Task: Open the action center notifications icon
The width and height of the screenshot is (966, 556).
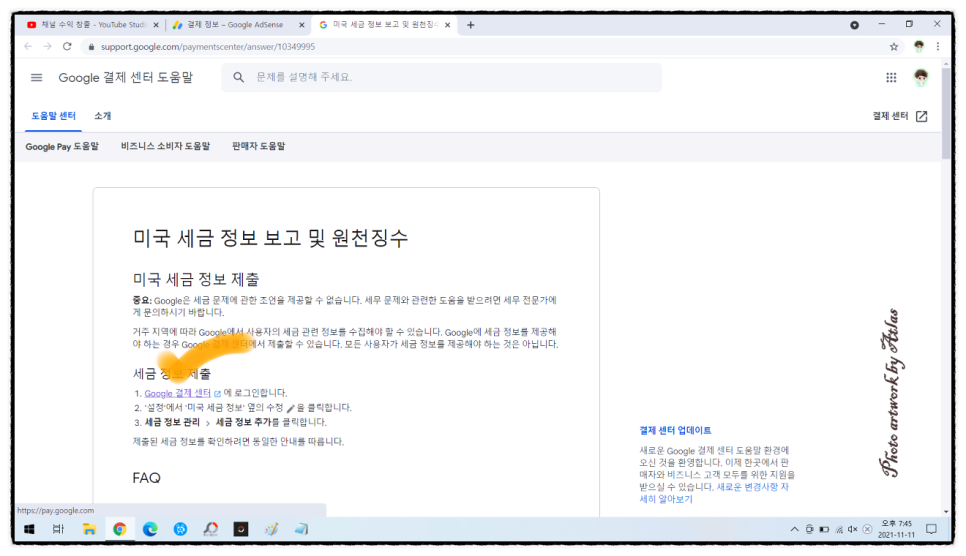Action: tap(932, 529)
